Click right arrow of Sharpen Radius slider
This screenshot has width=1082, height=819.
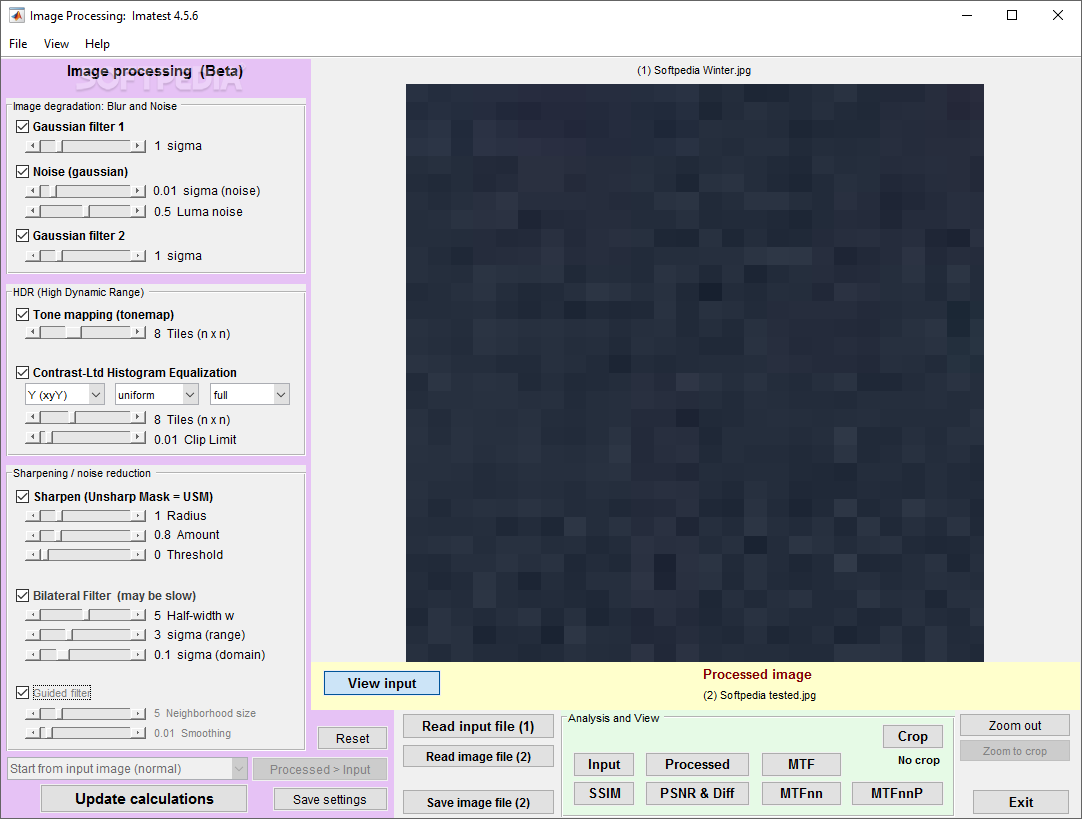pyautogui.click(x=139, y=515)
